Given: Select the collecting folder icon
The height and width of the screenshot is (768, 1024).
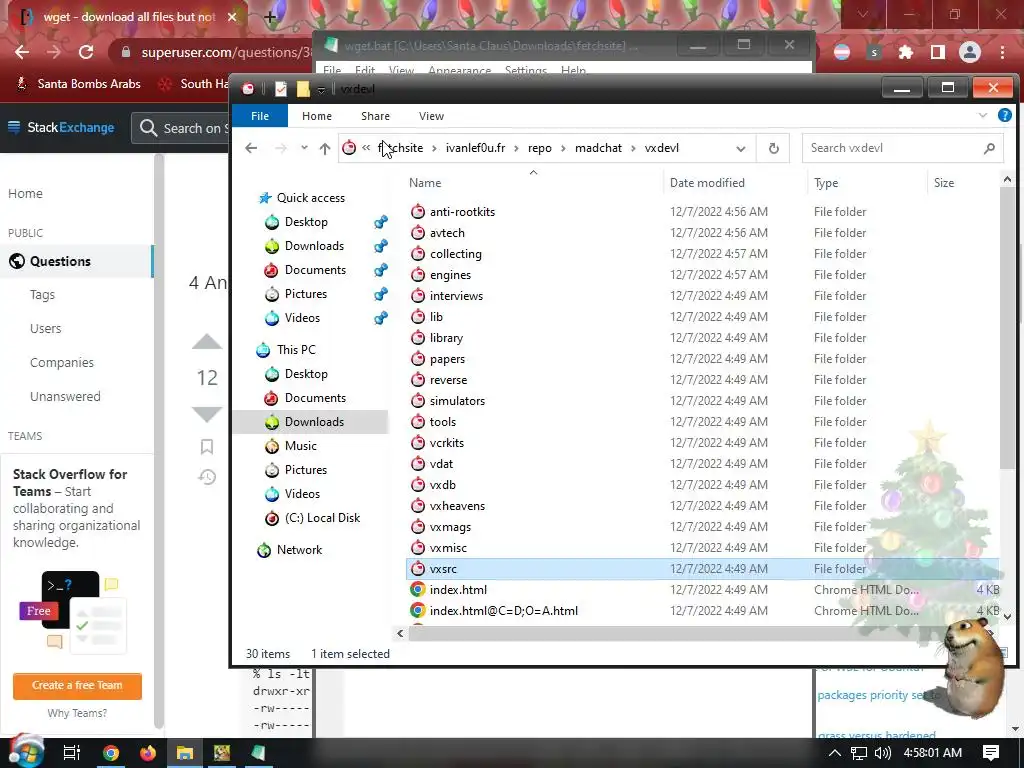Looking at the screenshot, I should pos(418,253).
